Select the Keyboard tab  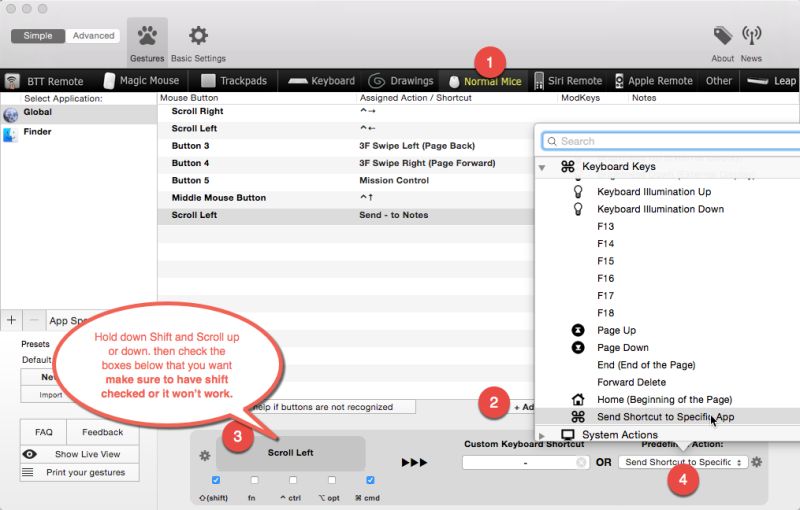click(x=321, y=81)
